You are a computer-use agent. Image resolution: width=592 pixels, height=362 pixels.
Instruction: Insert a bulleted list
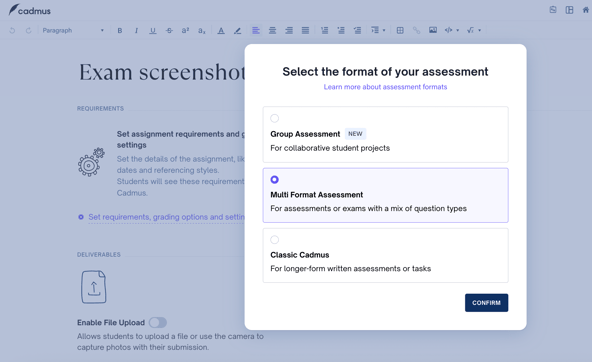[341, 30]
